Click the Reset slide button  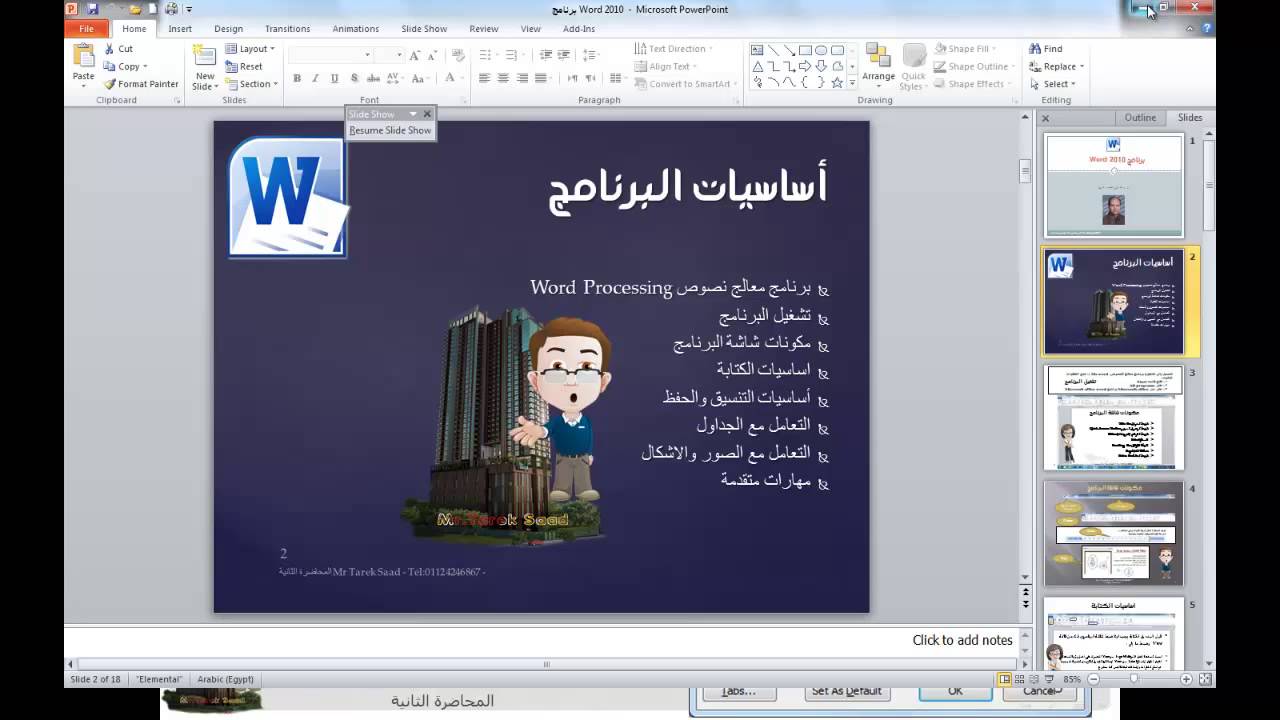(x=244, y=66)
